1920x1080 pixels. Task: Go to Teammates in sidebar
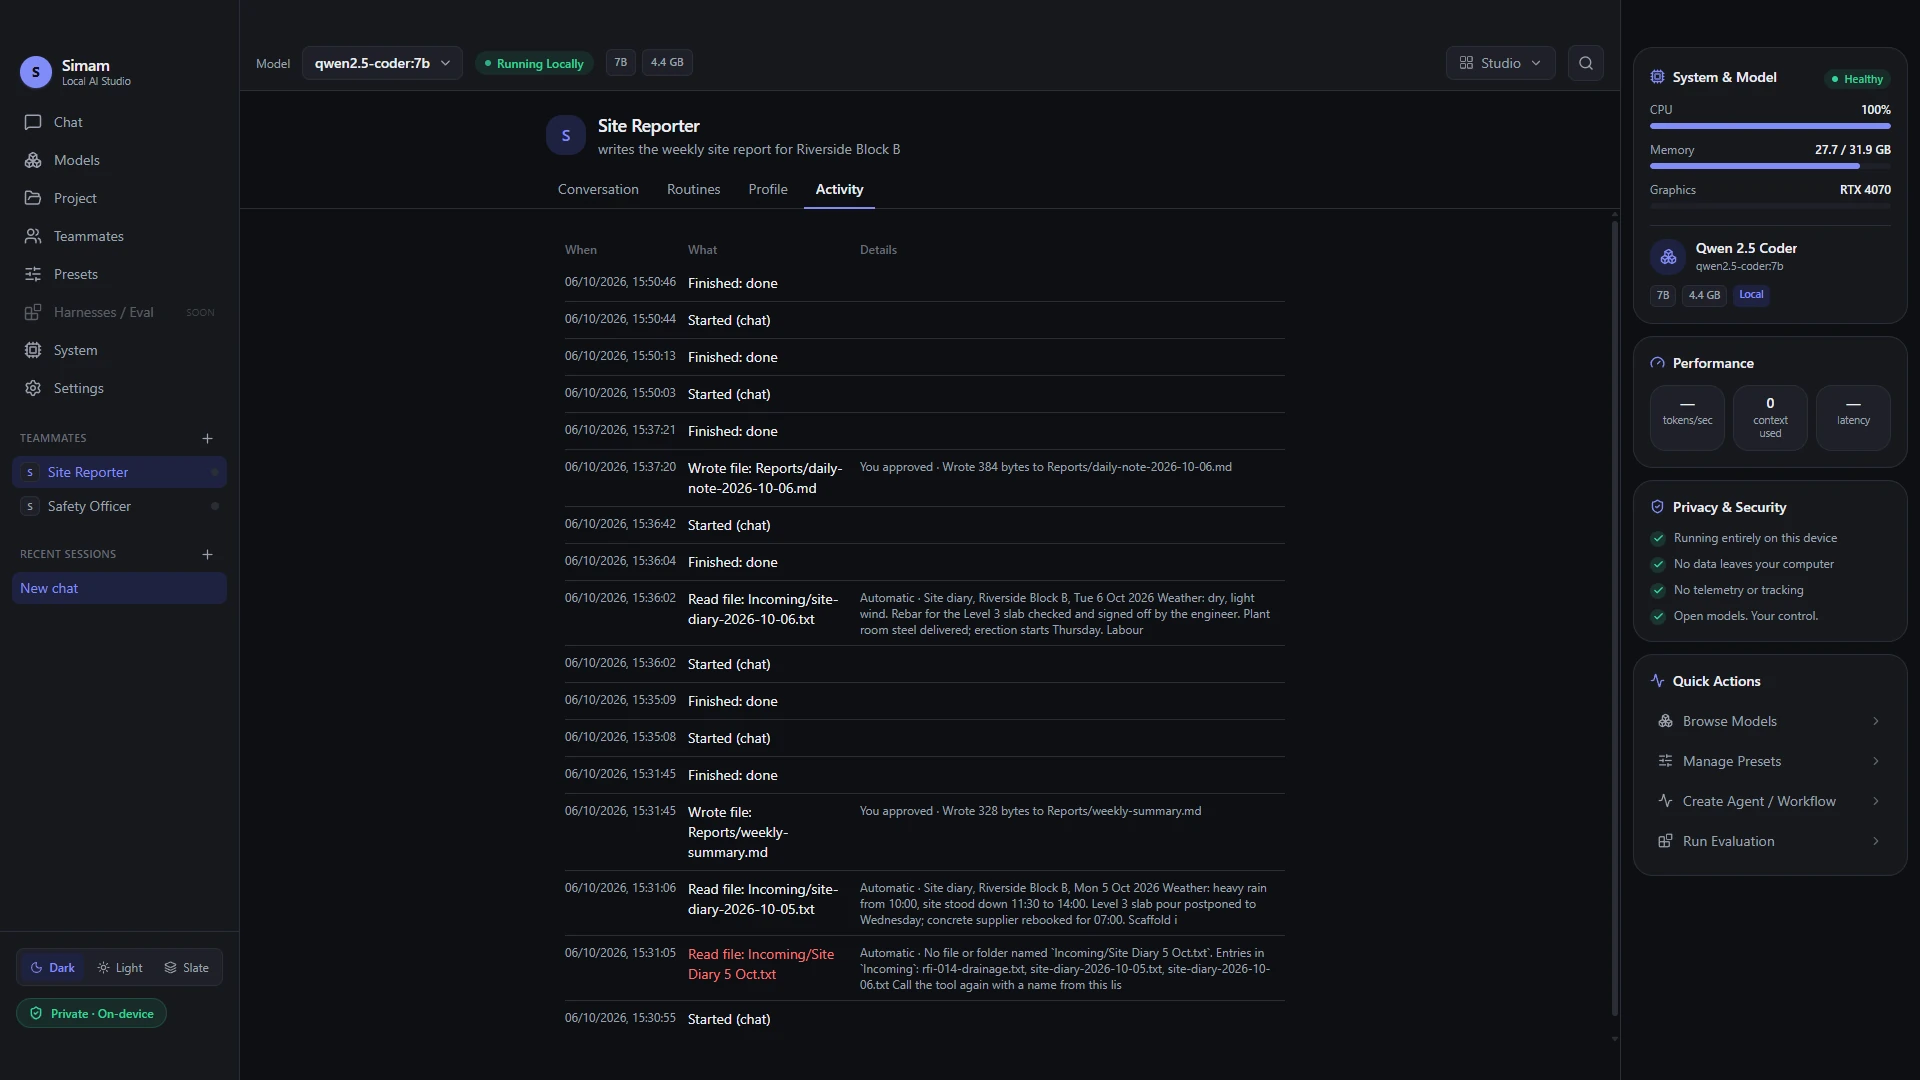point(119,236)
